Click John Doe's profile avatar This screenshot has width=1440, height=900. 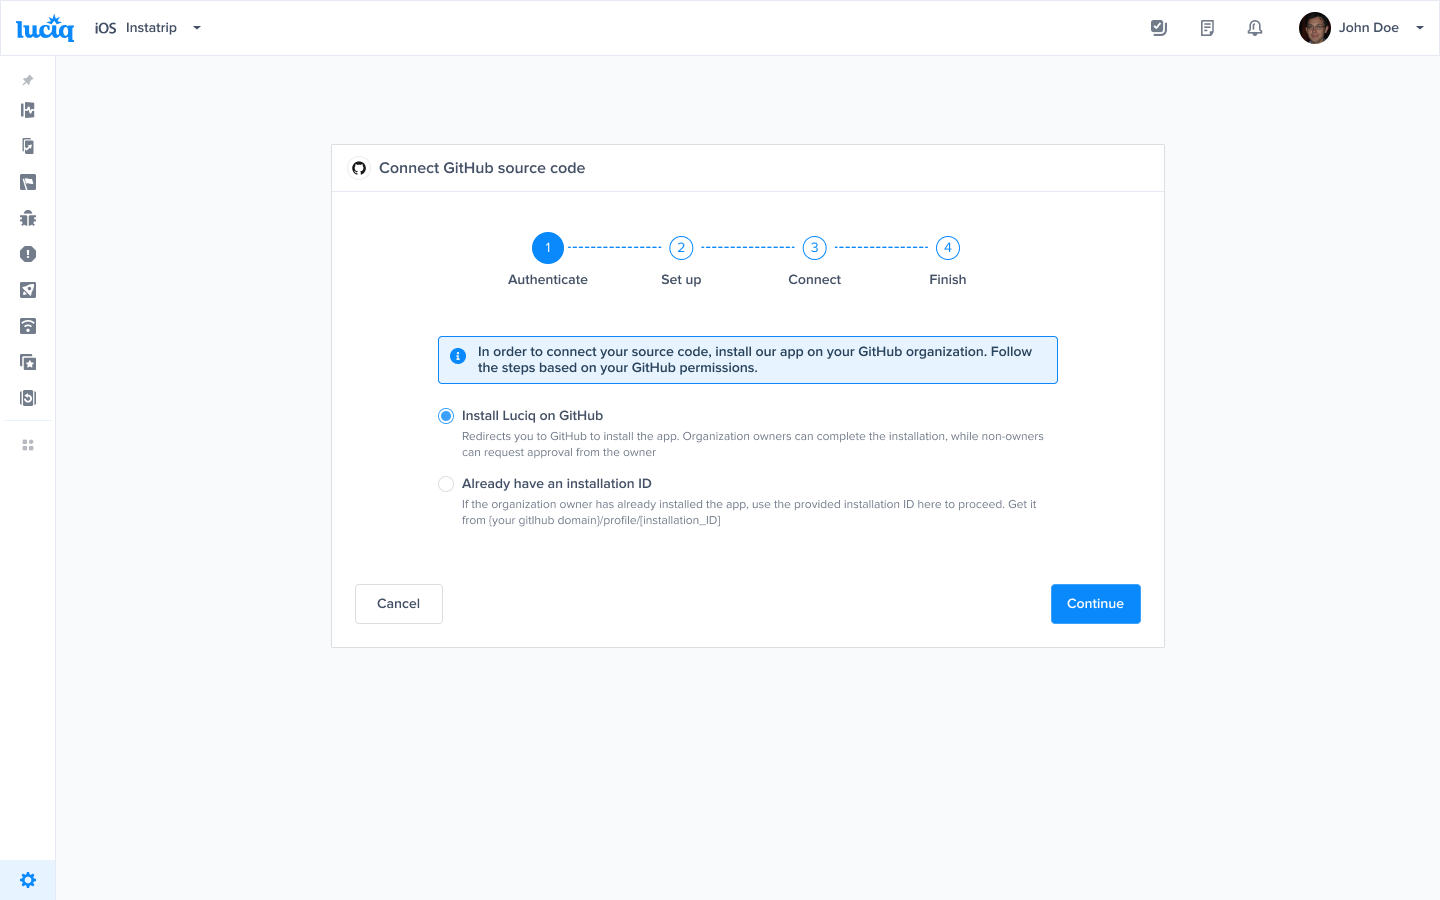point(1314,28)
